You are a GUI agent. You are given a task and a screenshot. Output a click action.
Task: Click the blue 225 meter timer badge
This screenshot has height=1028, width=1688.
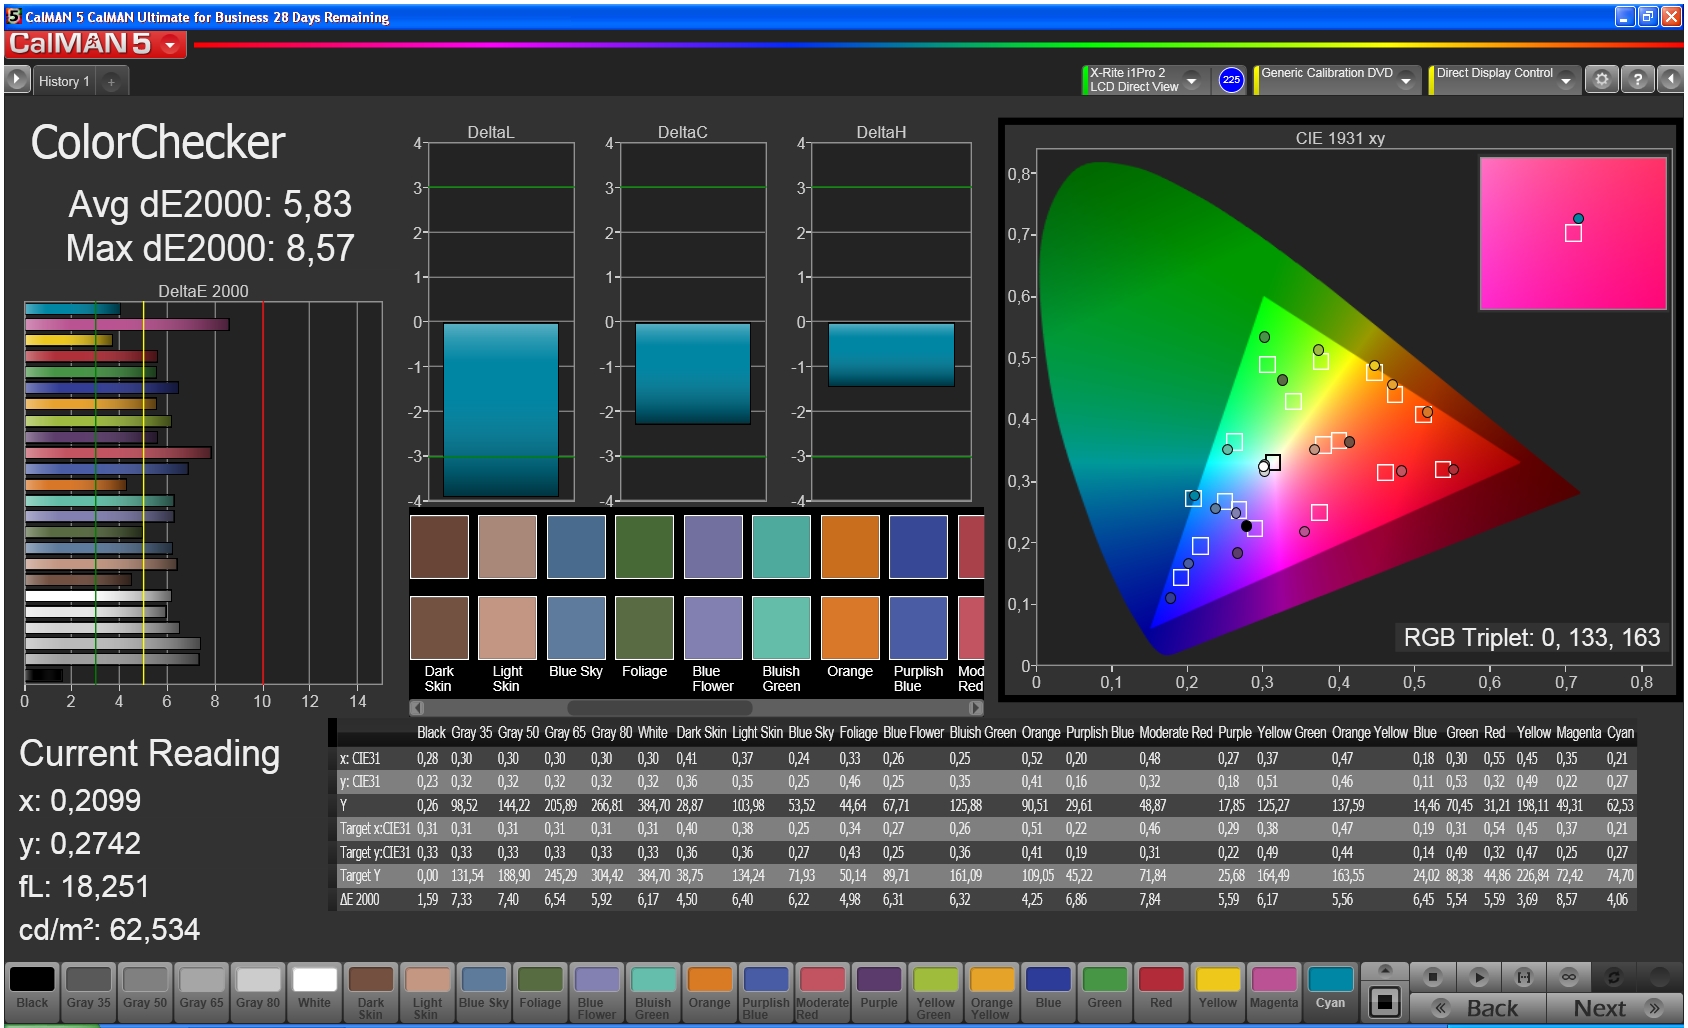point(1231,80)
